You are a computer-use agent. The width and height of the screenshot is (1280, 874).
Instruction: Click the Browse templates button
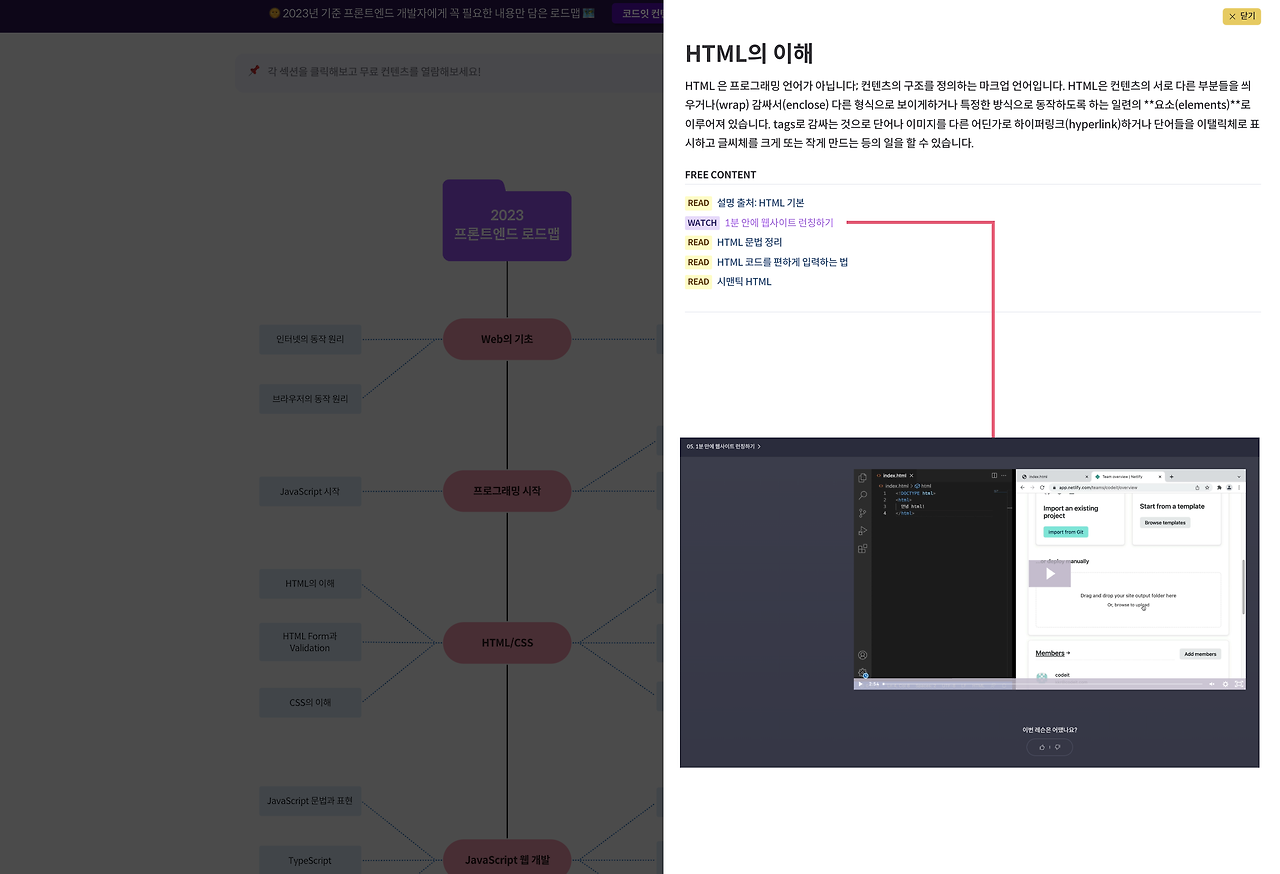coord(1165,523)
